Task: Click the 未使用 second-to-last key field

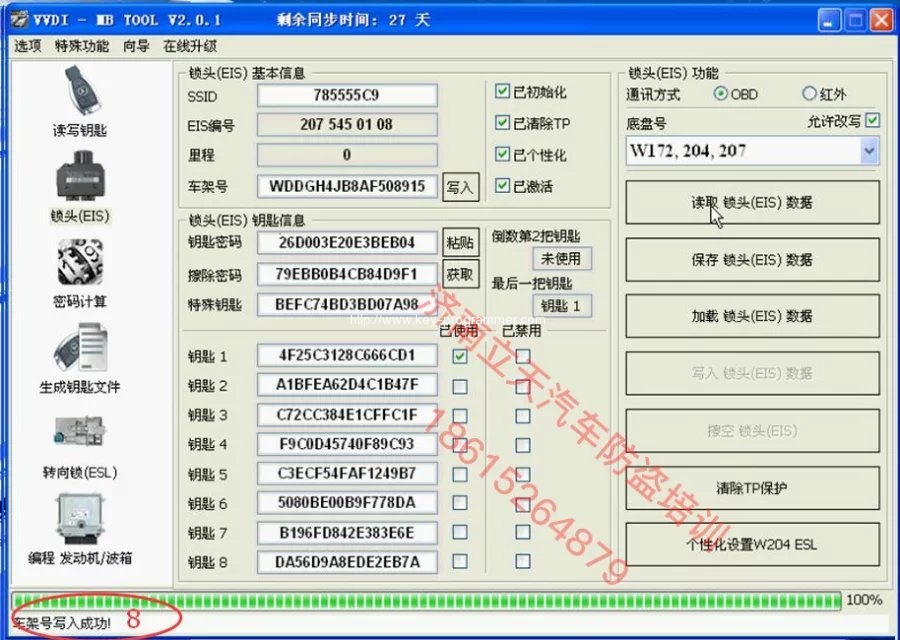Action: coord(561,259)
